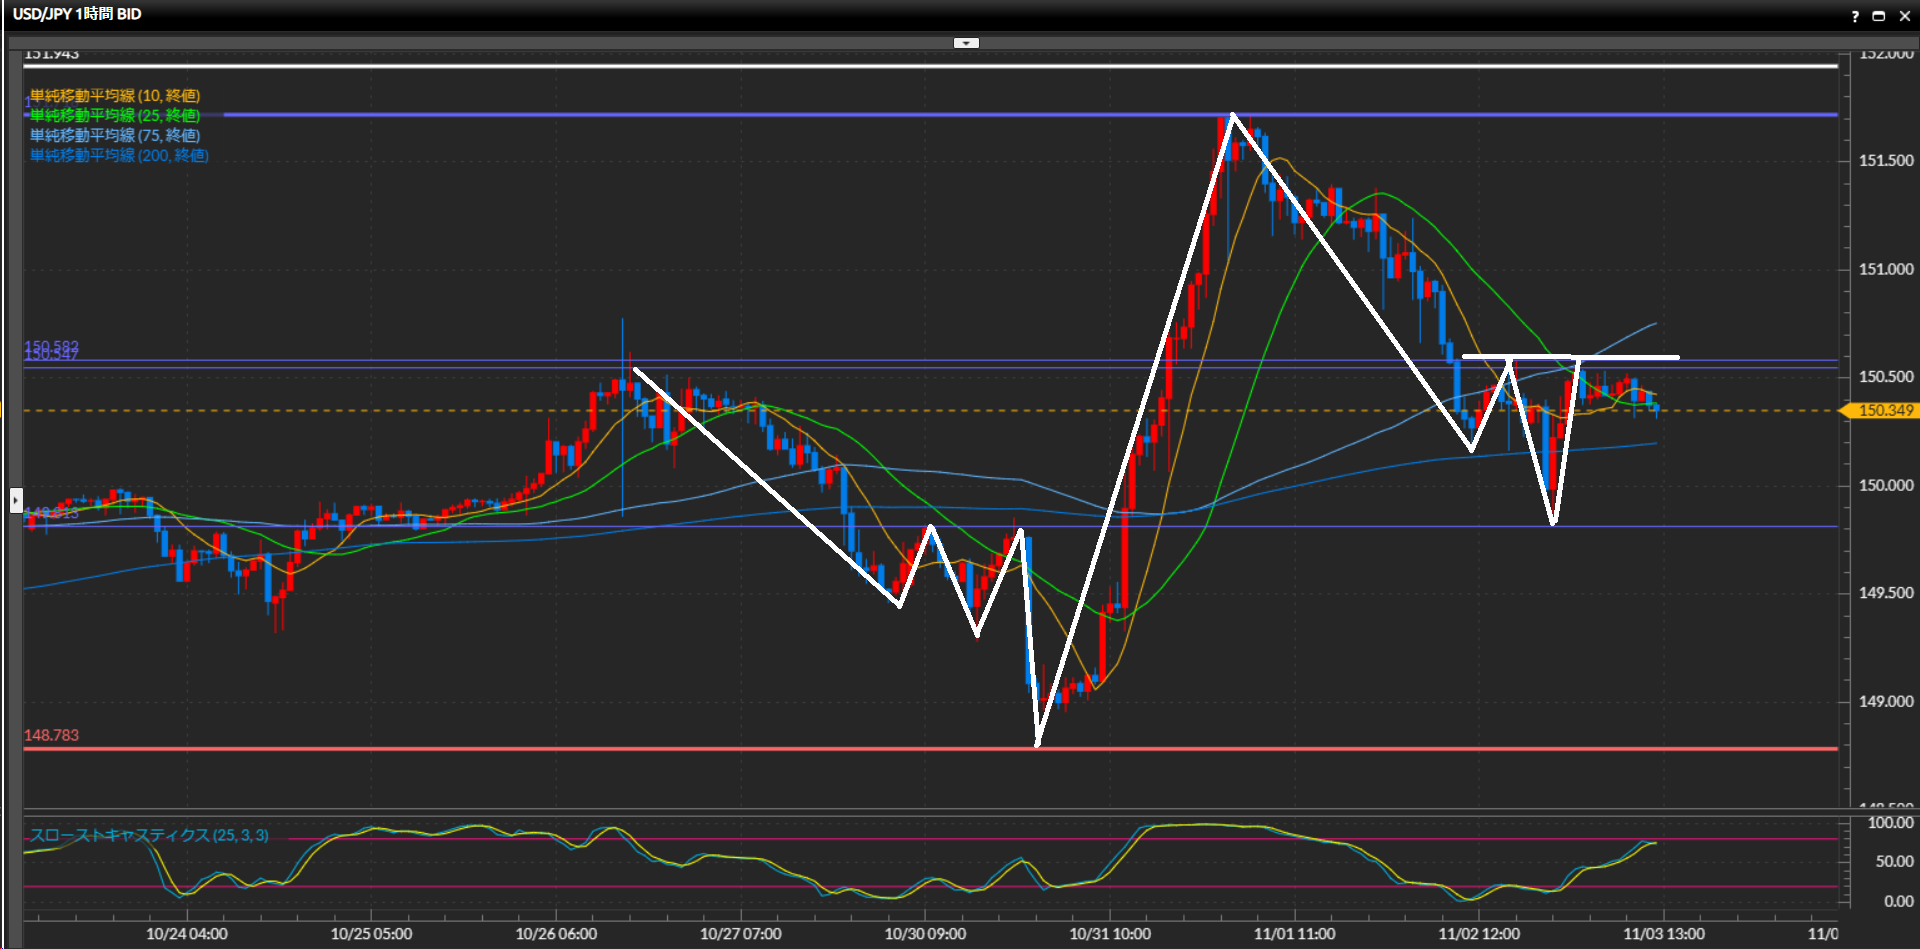Image resolution: width=1920 pixels, height=949 pixels.
Task: Click the 151.000 price axis label
Action: [x=1885, y=269]
